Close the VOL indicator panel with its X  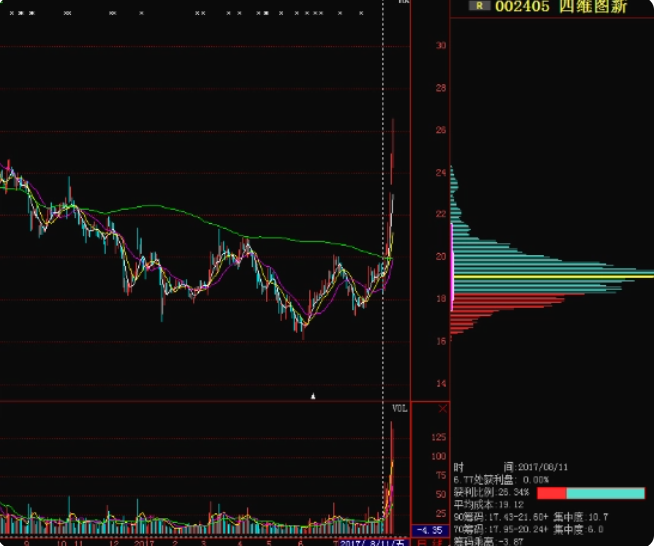[x=443, y=409]
